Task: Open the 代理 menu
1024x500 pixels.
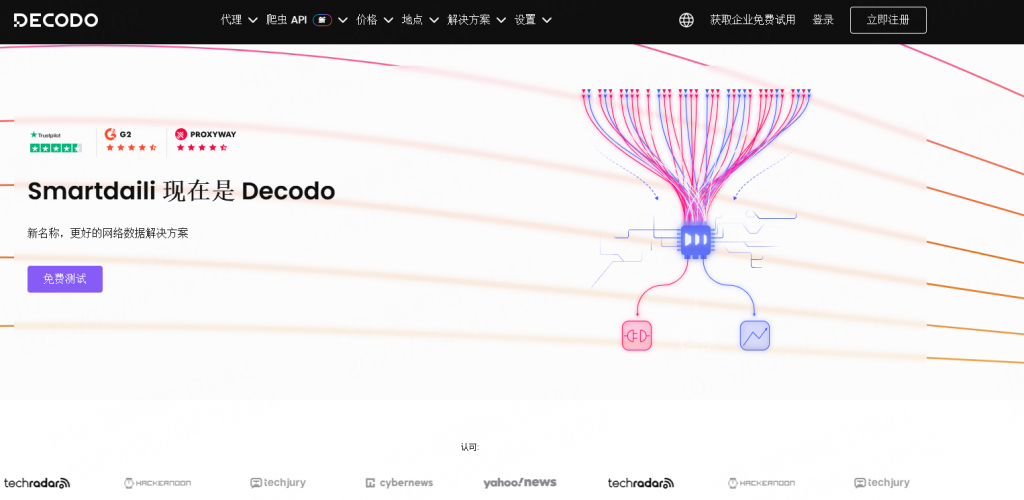Action: coord(231,20)
